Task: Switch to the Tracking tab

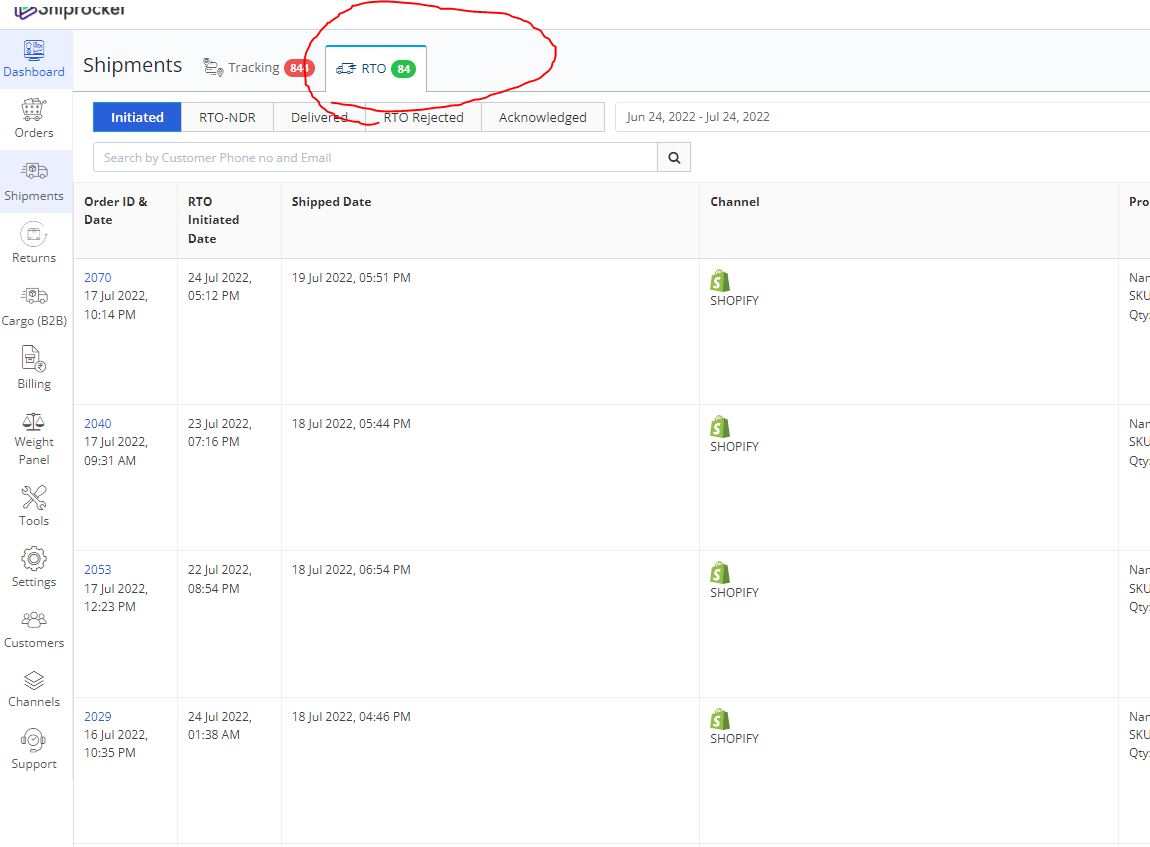Action: click(258, 67)
